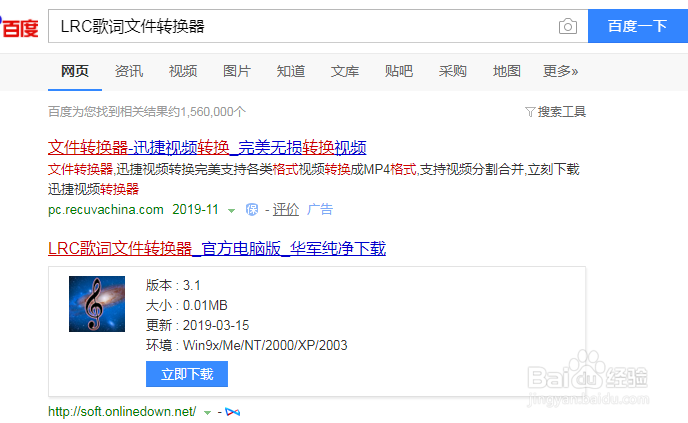Open the 搜索工具 filter icon

coord(530,112)
